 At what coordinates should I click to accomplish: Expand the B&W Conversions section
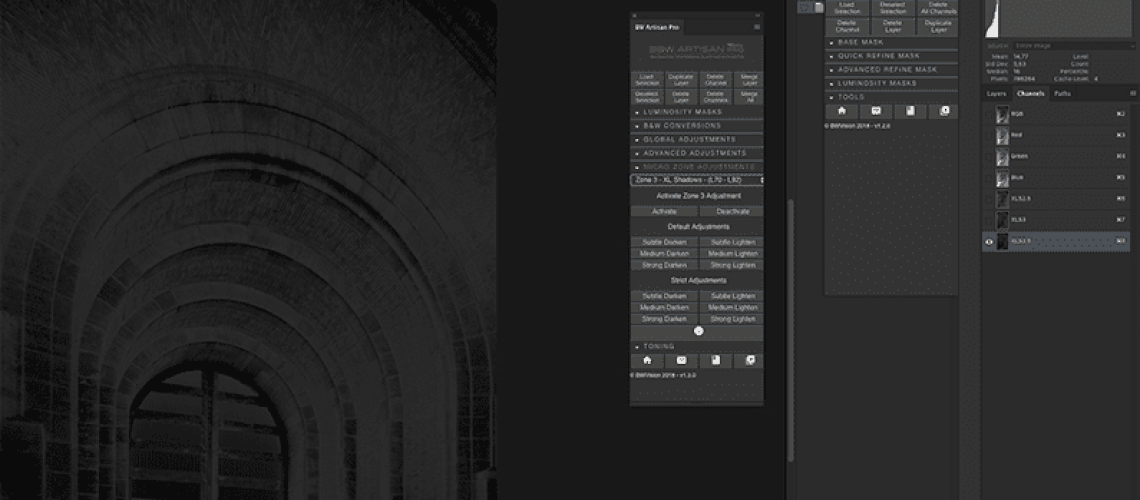pyautogui.click(x=697, y=126)
